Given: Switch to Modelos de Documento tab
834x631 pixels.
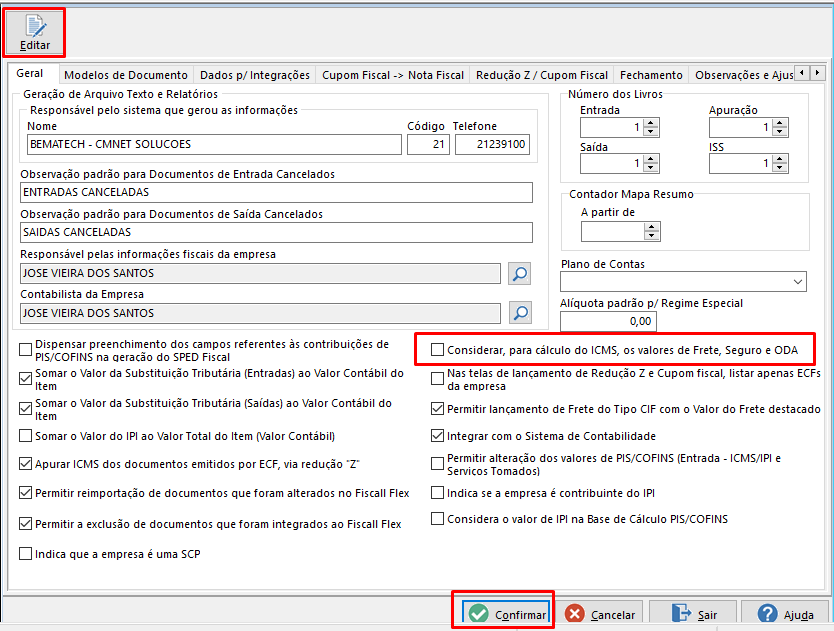Looking at the screenshot, I should [126, 75].
